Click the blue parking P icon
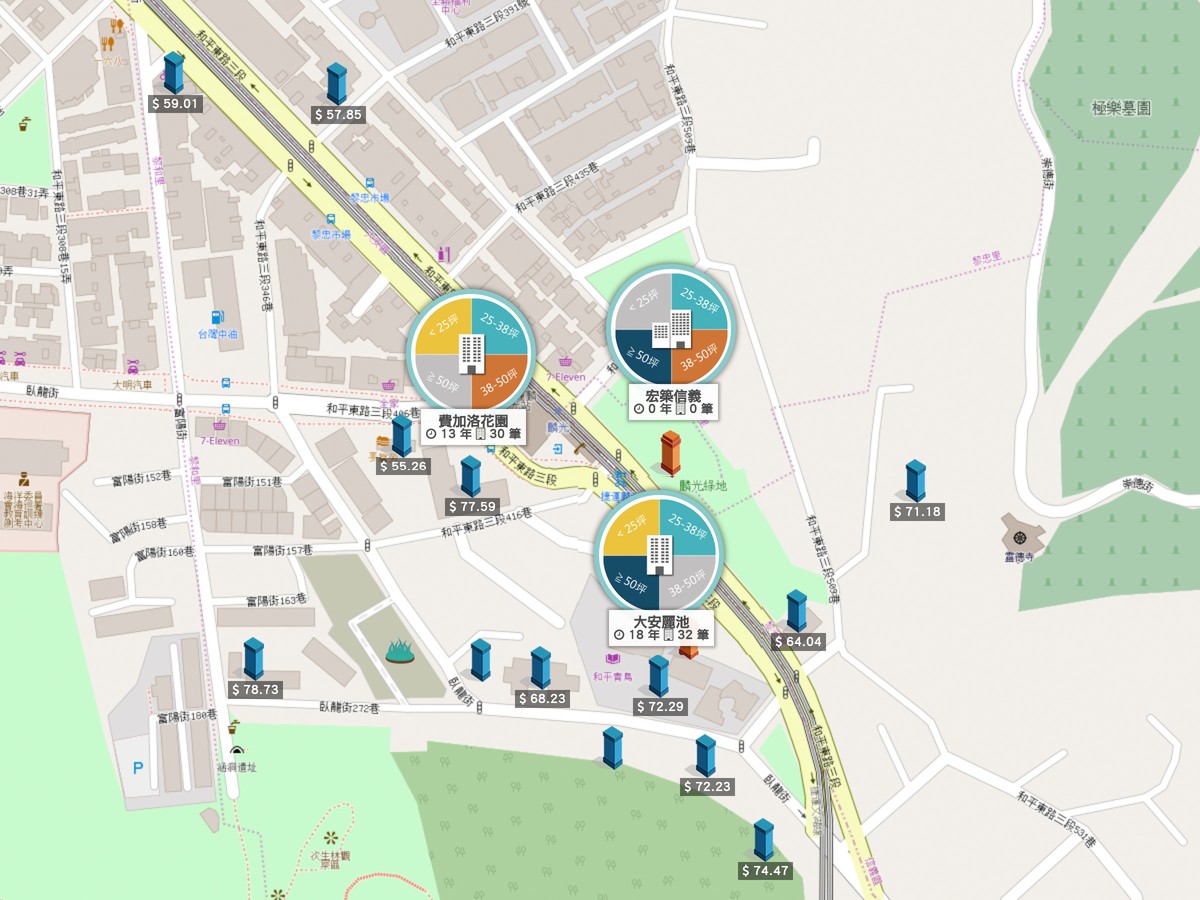Image resolution: width=1200 pixels, height=900 pixels. point(137,768)
